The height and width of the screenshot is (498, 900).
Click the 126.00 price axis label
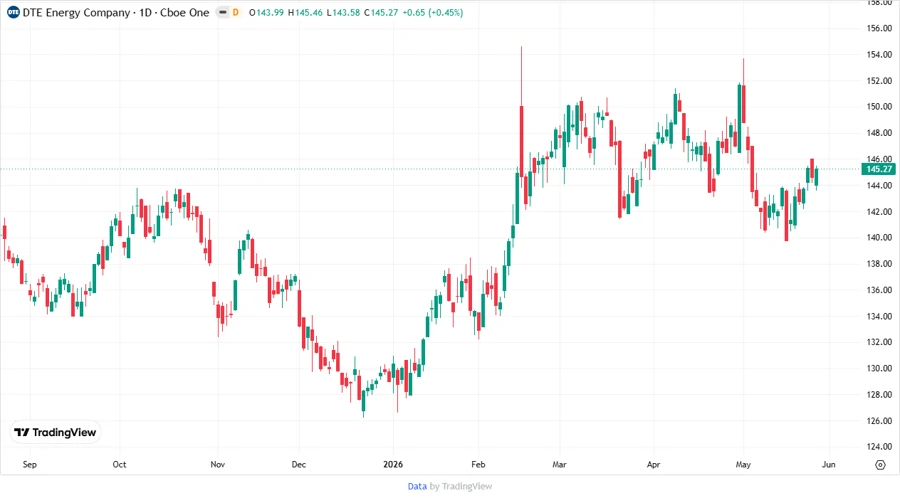point(879,421)
